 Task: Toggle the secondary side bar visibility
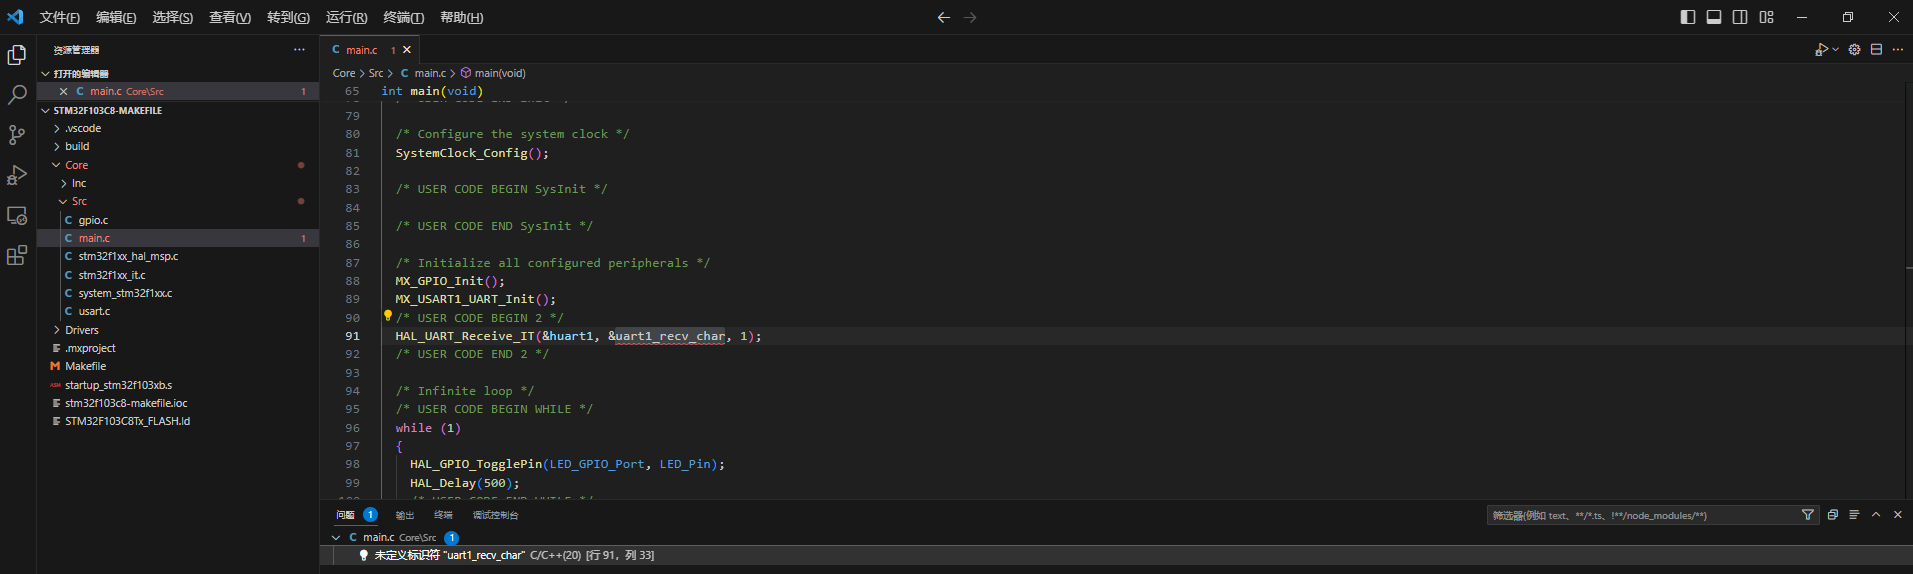tap(1740, 17)
